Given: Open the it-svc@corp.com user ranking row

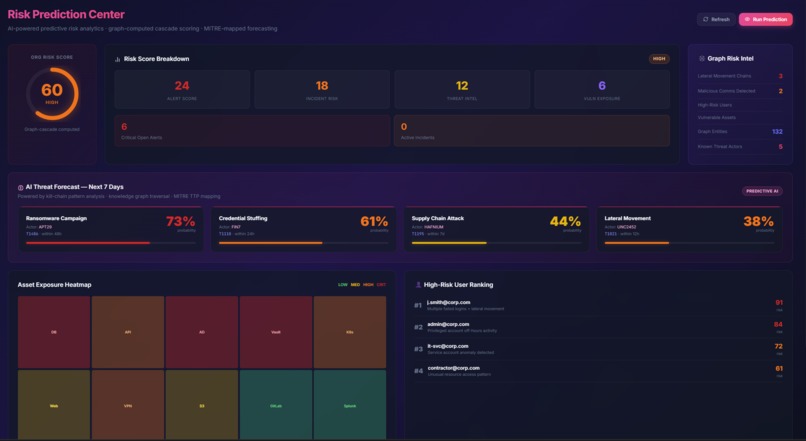Looking at the screenshot, I should pos(599,349).
